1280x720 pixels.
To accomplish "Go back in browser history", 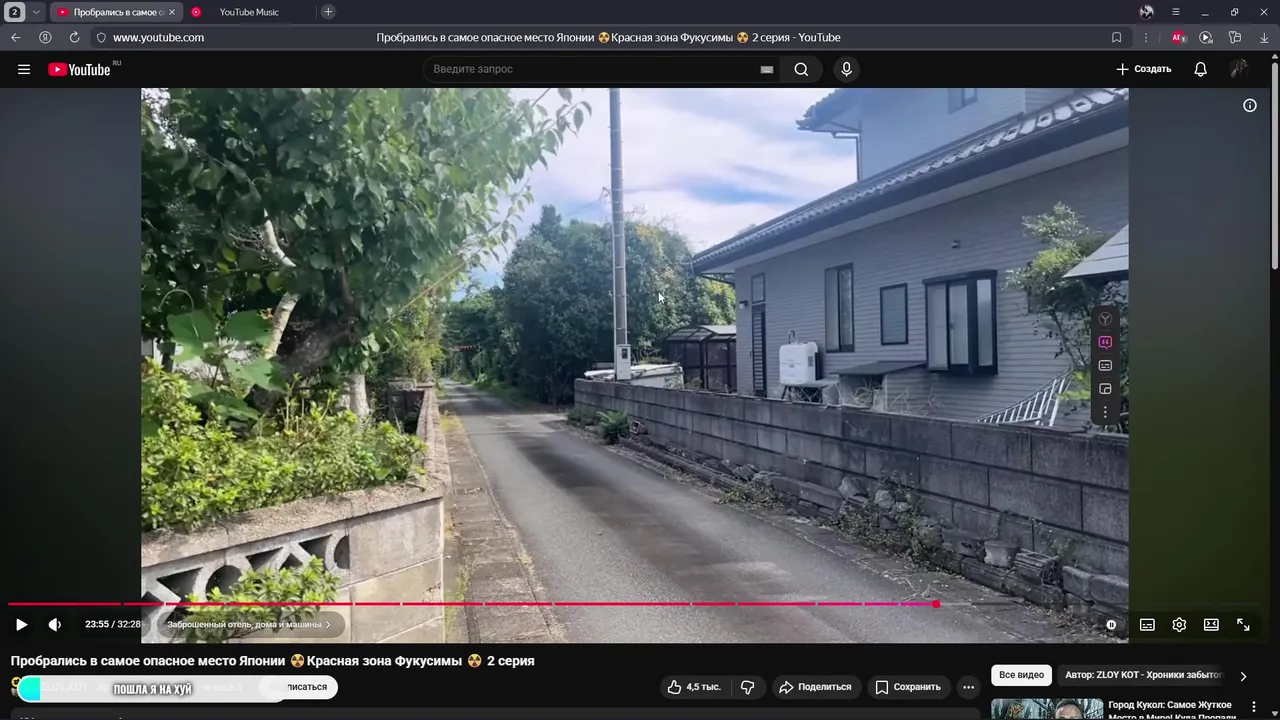I will coord(15,37).
